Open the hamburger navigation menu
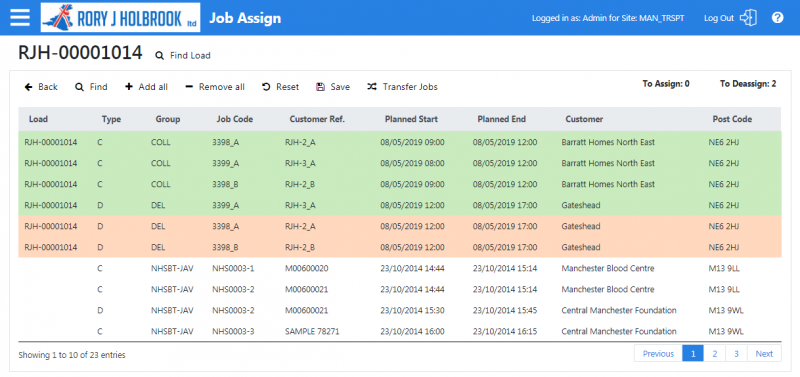Screen dimensions: 800x377 click(x=20, y=17)
